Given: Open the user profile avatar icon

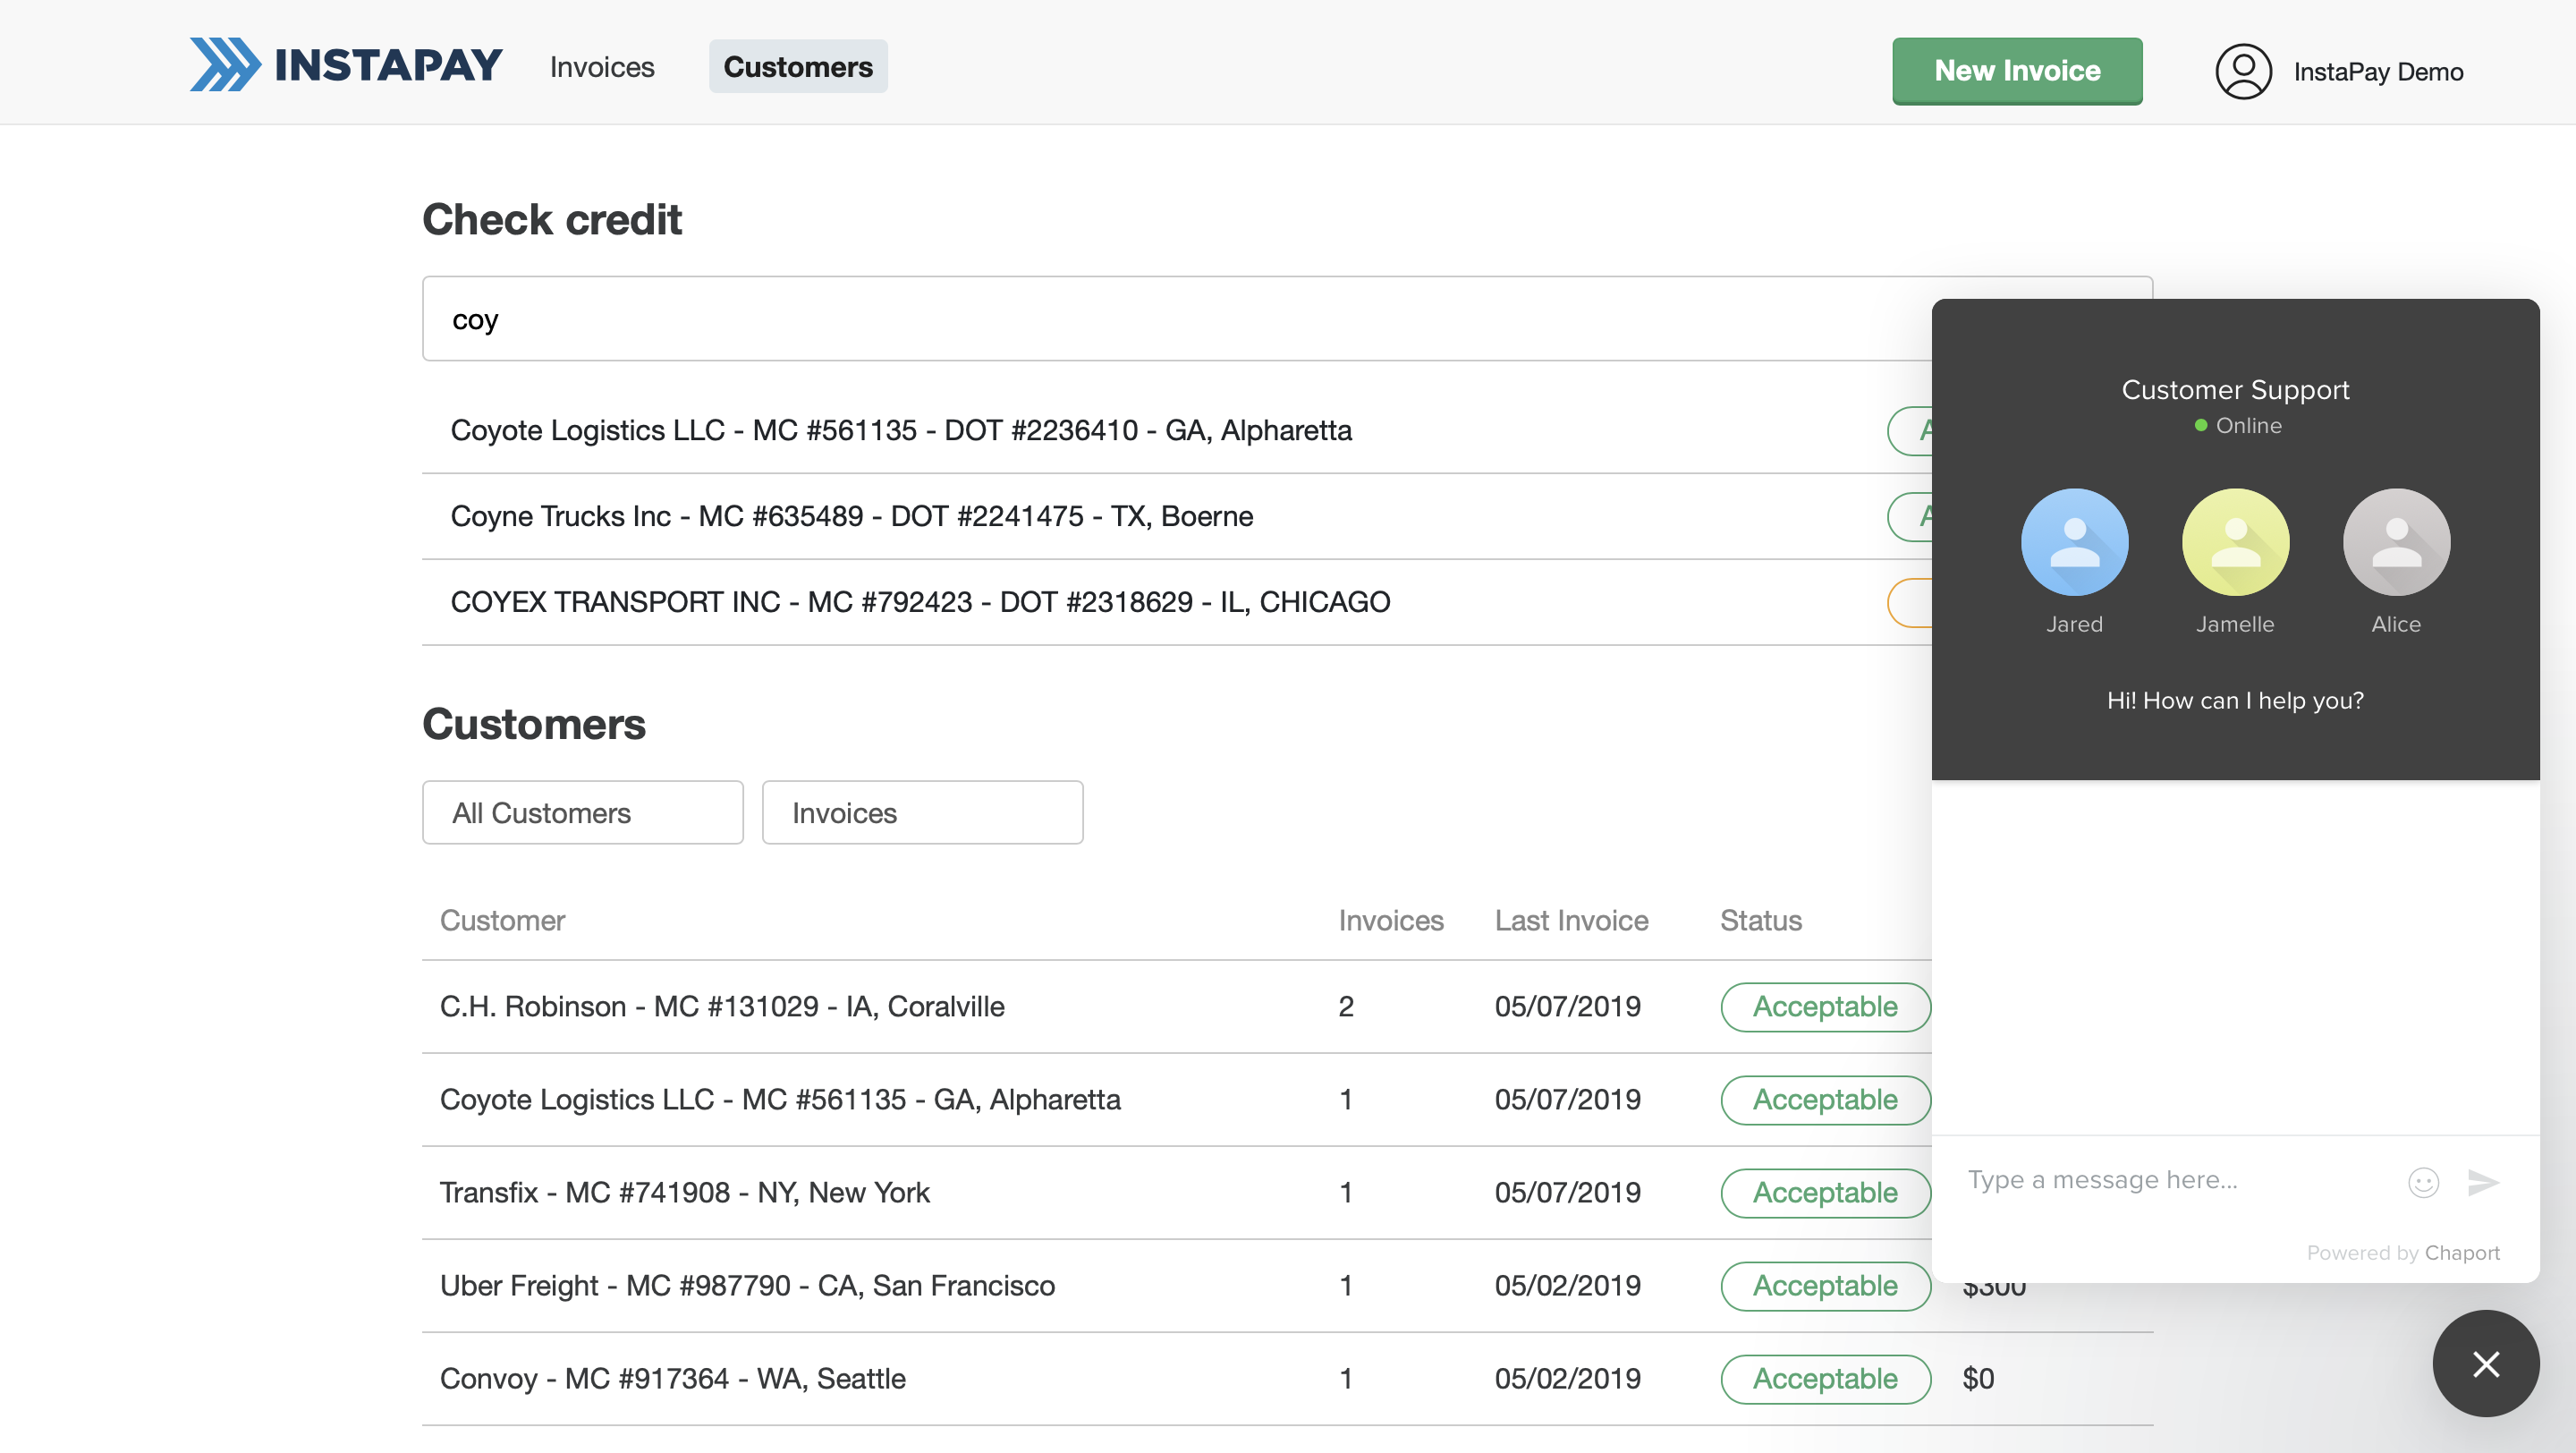Looking at the screenshot, I should 2243,71.
